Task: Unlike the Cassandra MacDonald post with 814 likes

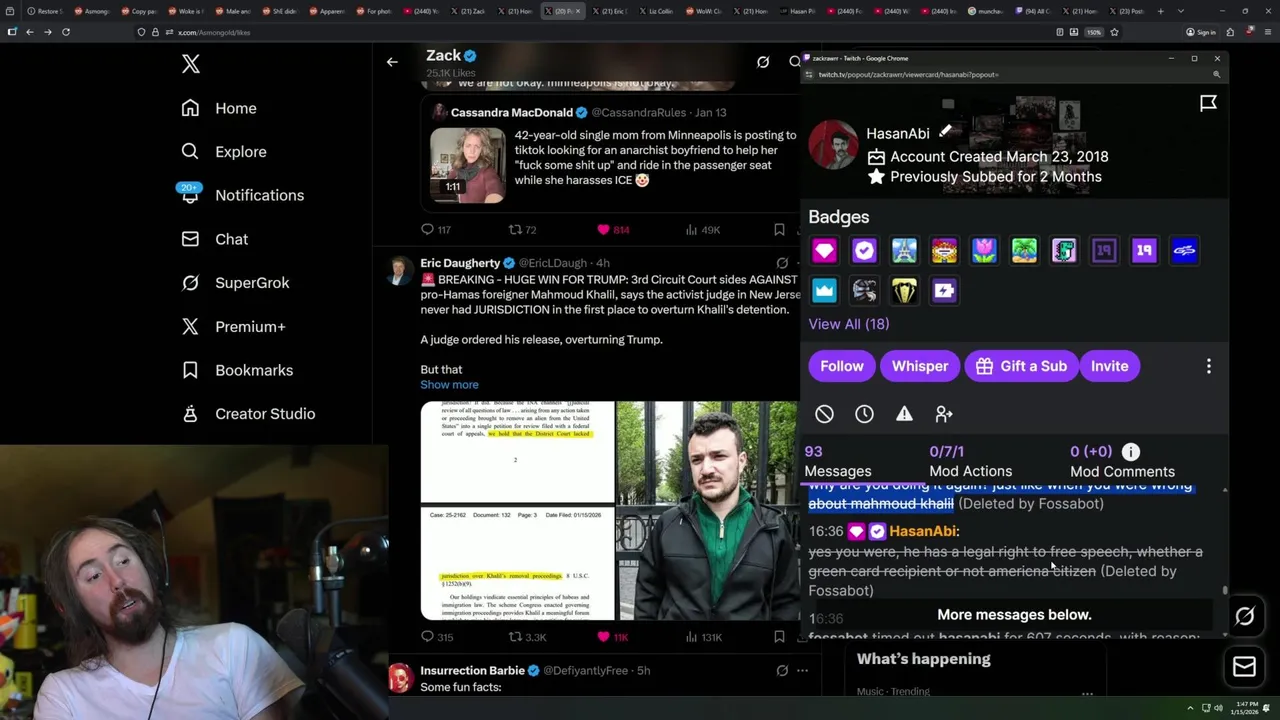Action: tap(613, 230)
